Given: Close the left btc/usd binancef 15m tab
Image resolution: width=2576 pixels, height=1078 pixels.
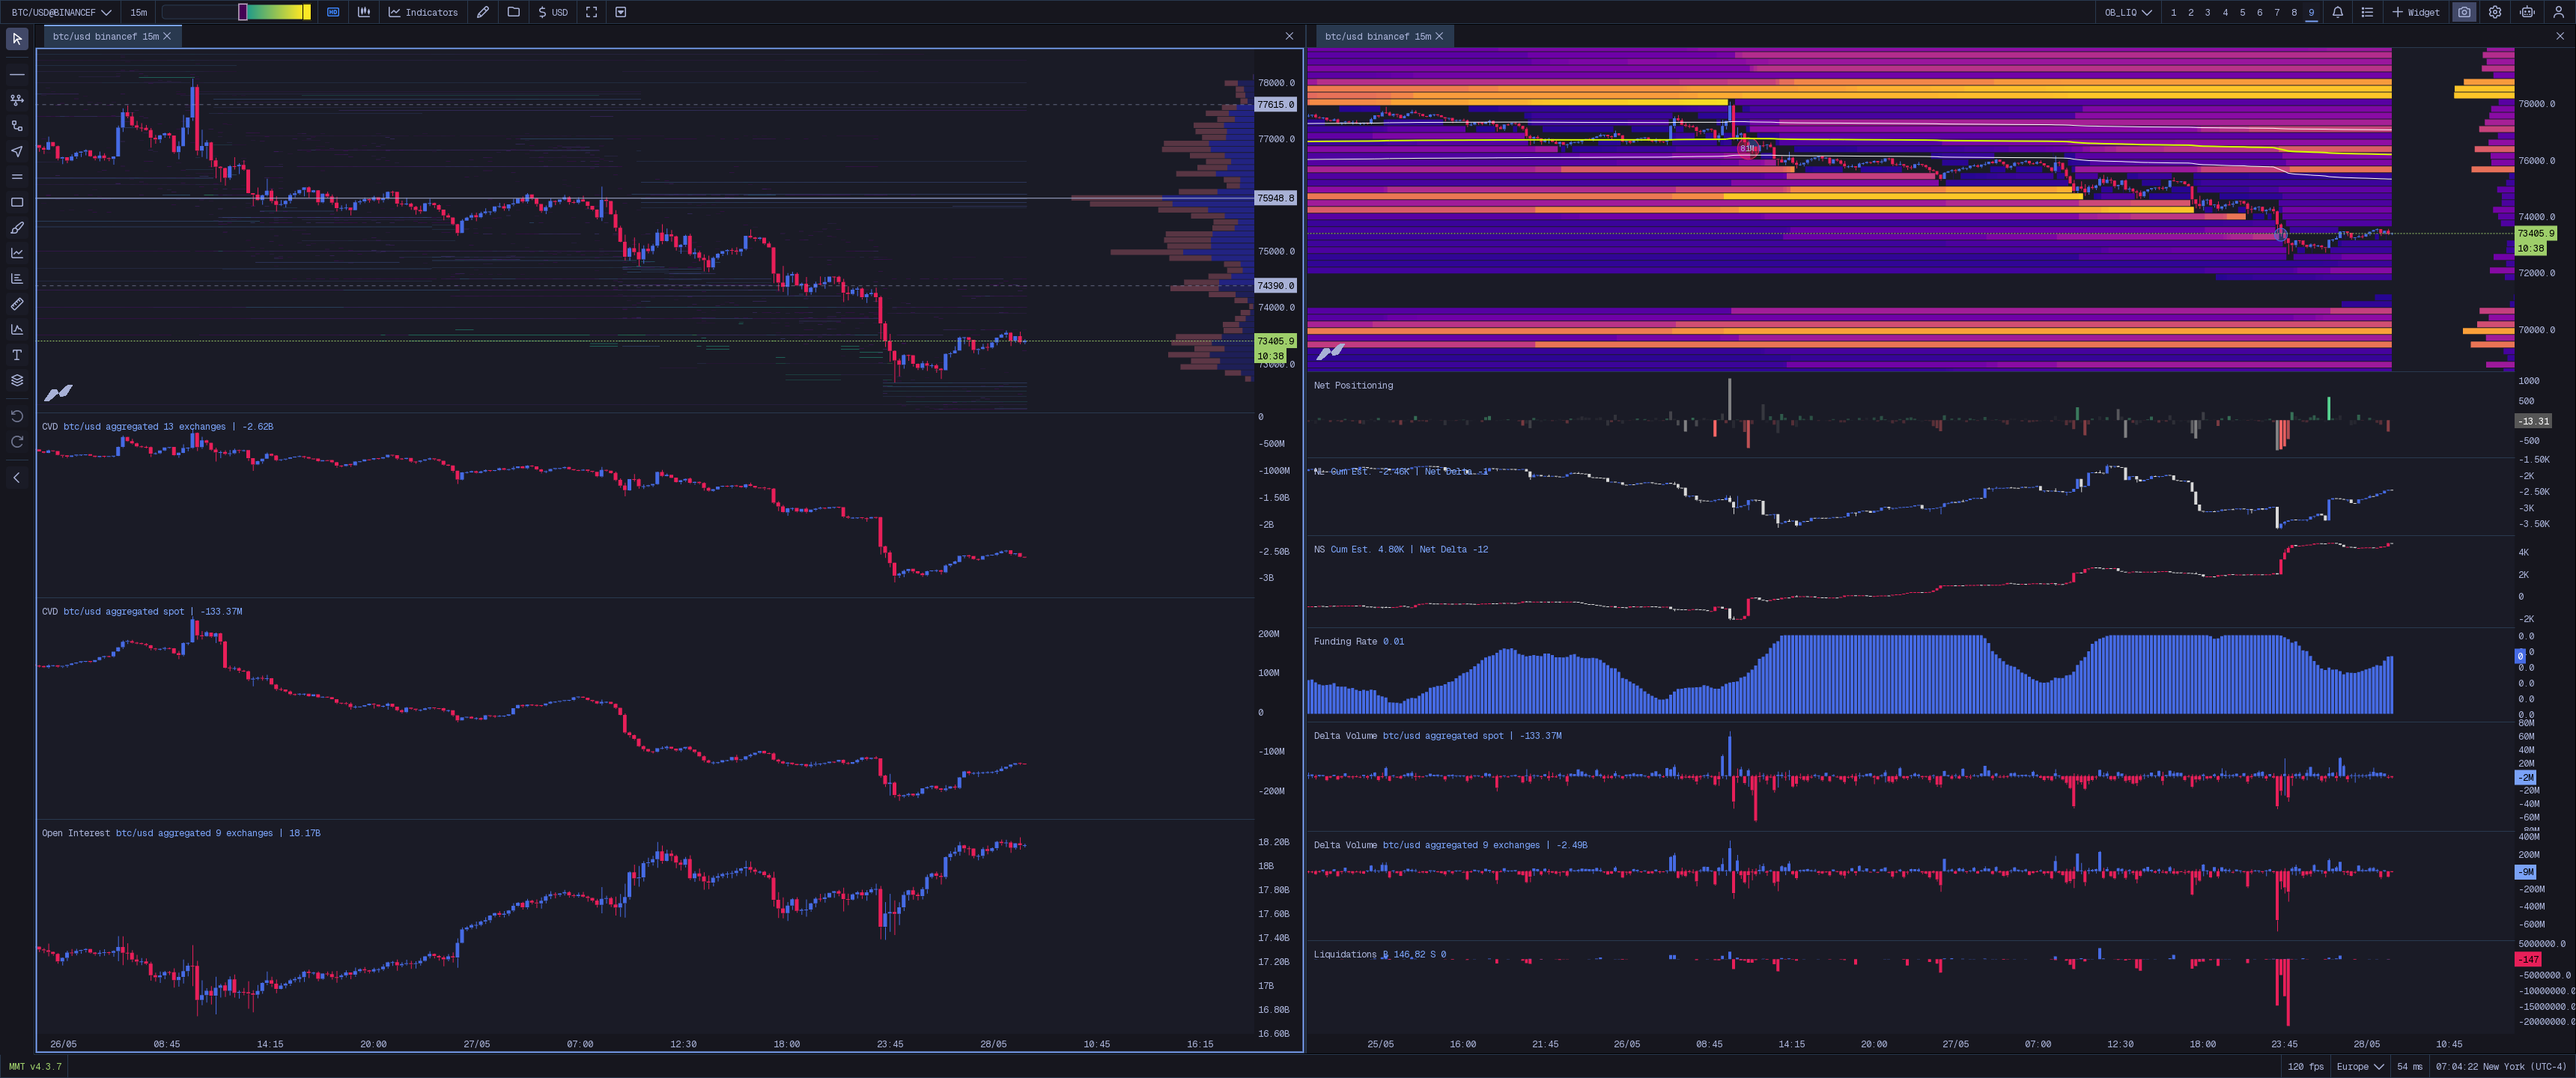Looking at the screenshot, I should [x=167, y=36].
